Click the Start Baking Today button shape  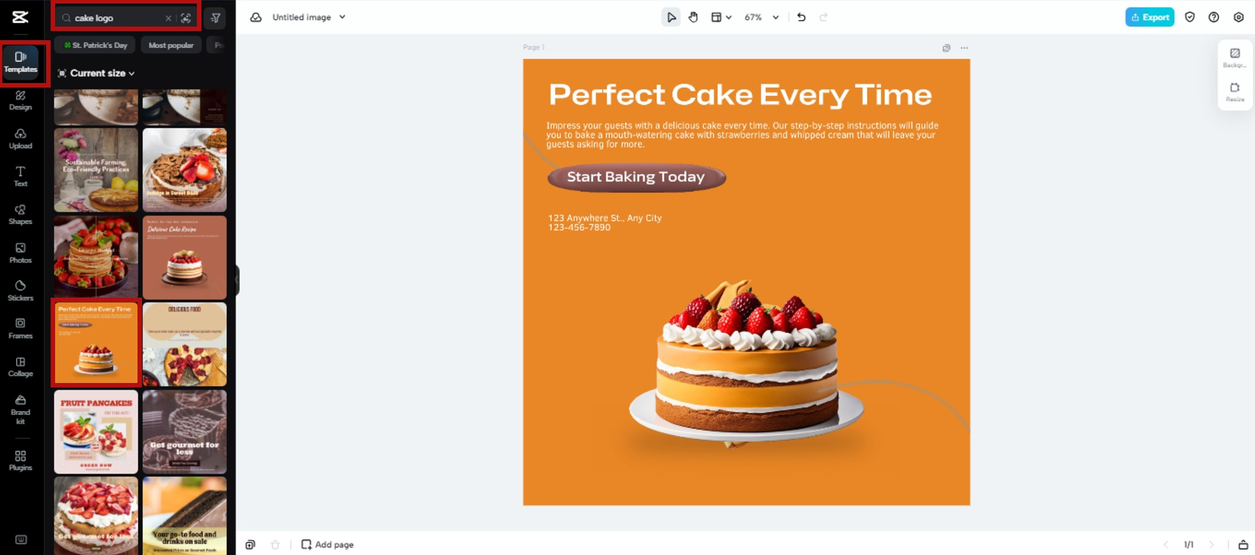click(636, 177)
